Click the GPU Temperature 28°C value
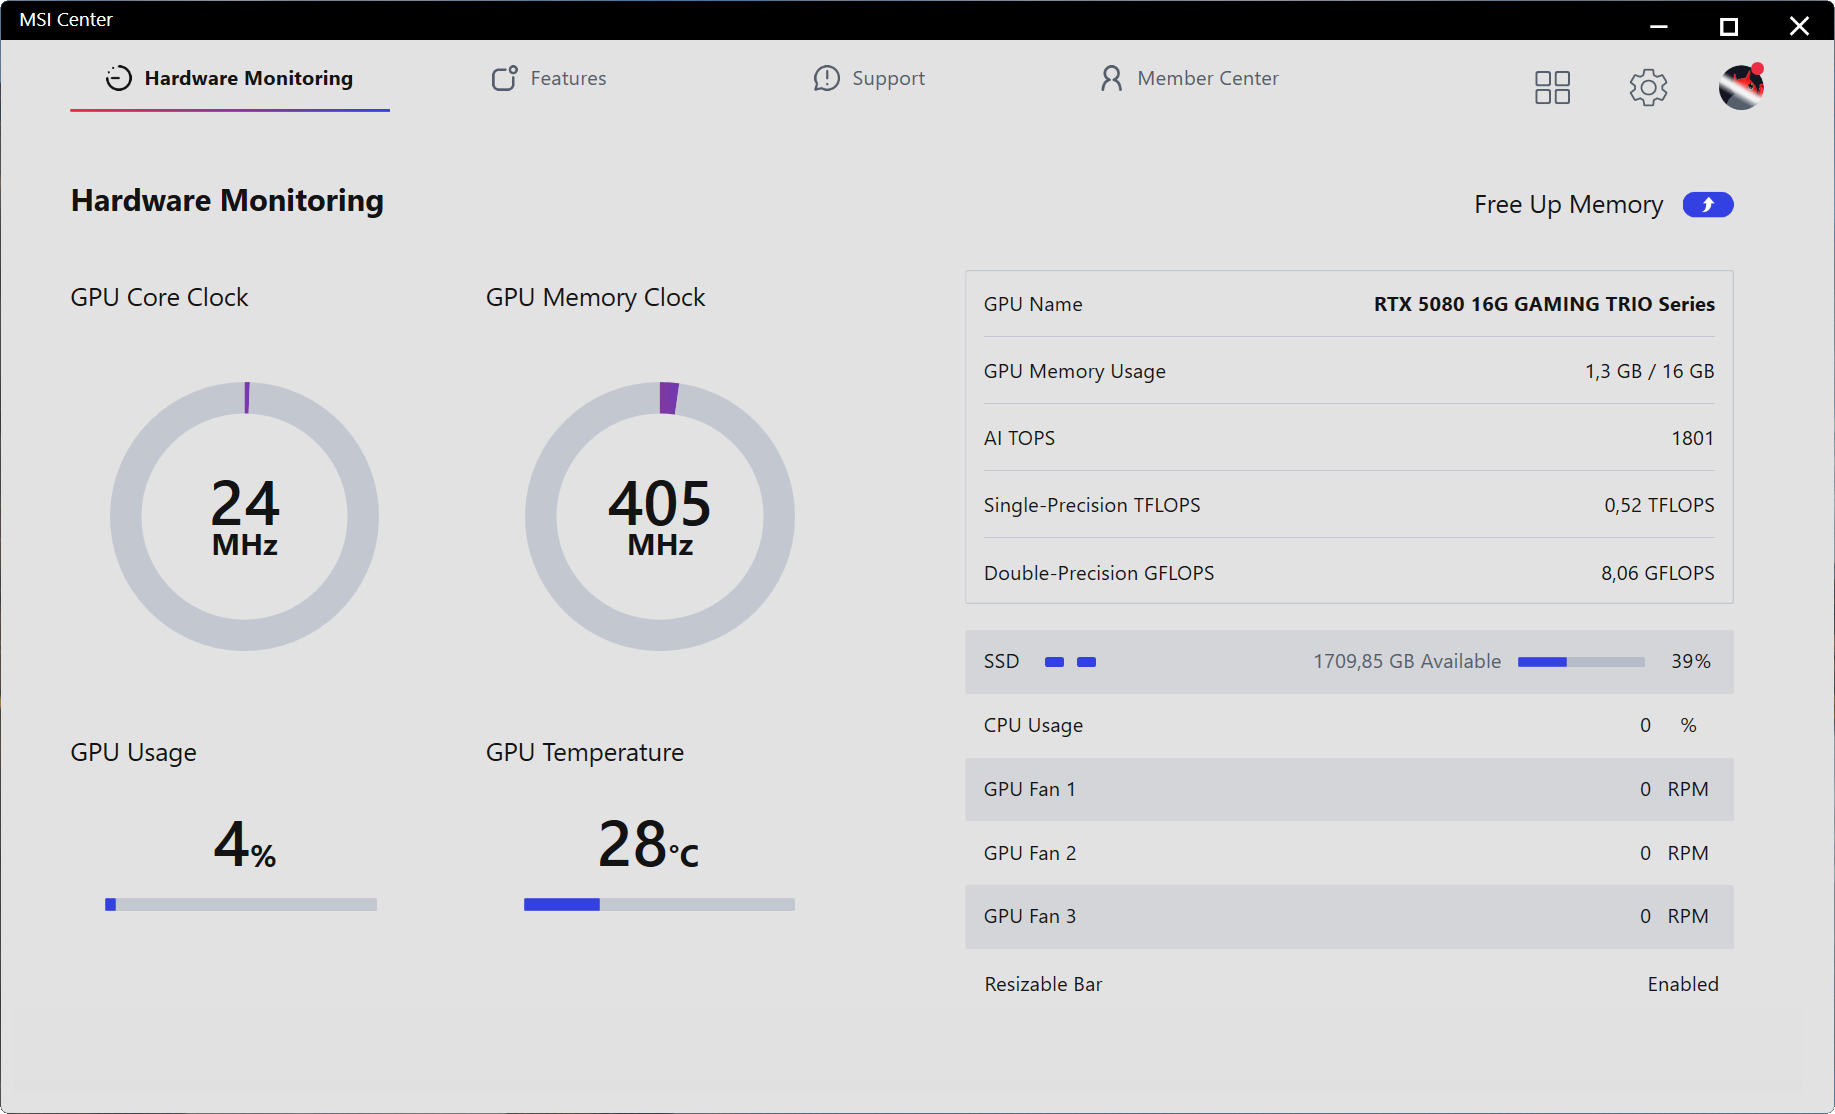Image resolution: width=1835 pixels, height=1114 pixels. click(648, 844)
